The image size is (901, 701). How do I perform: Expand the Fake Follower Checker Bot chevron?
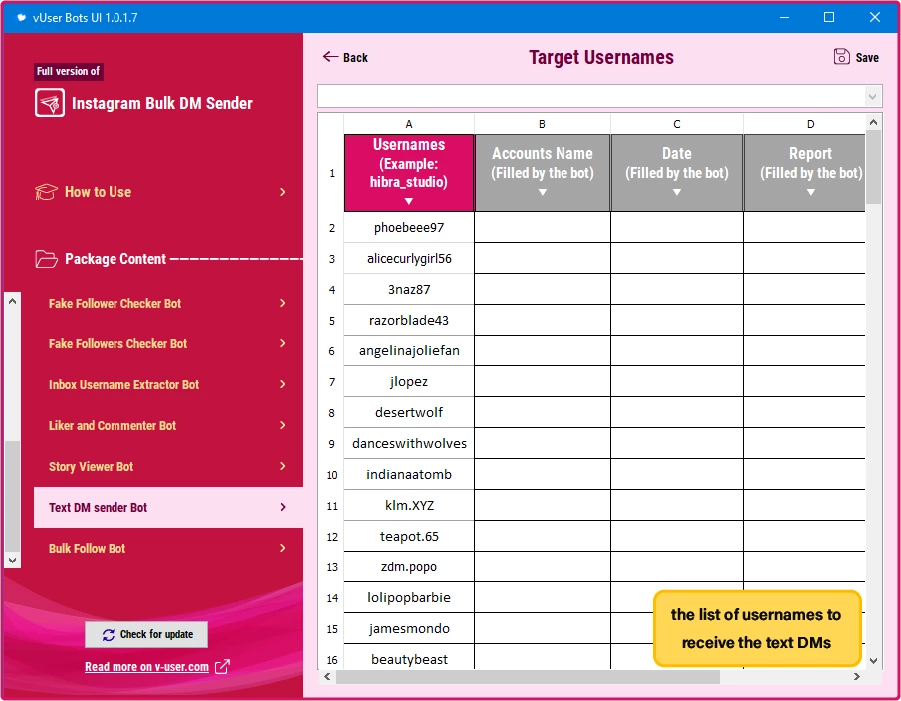(x=283, y=303)
